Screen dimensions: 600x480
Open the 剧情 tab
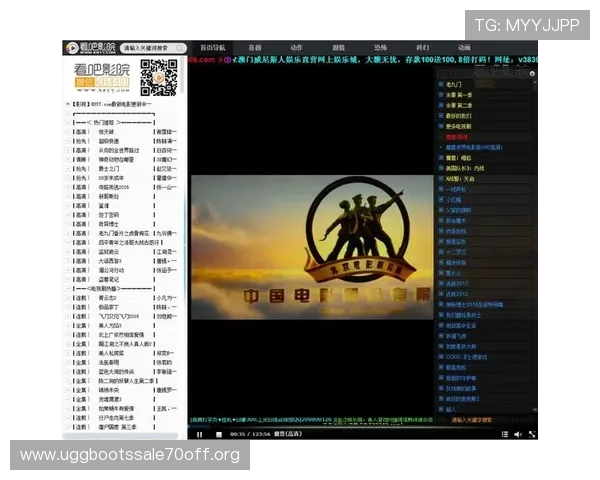click(x=339, y=48)
